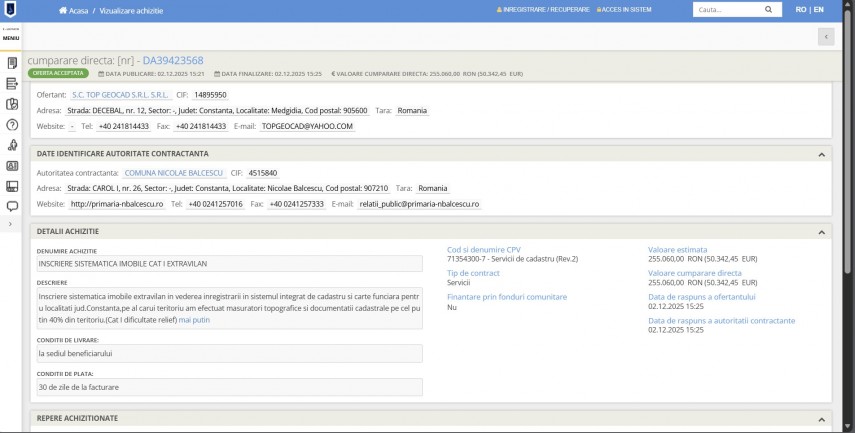Collapse the Detalii Achizitie section
855x433 pixels.
(x=821, y=232)
